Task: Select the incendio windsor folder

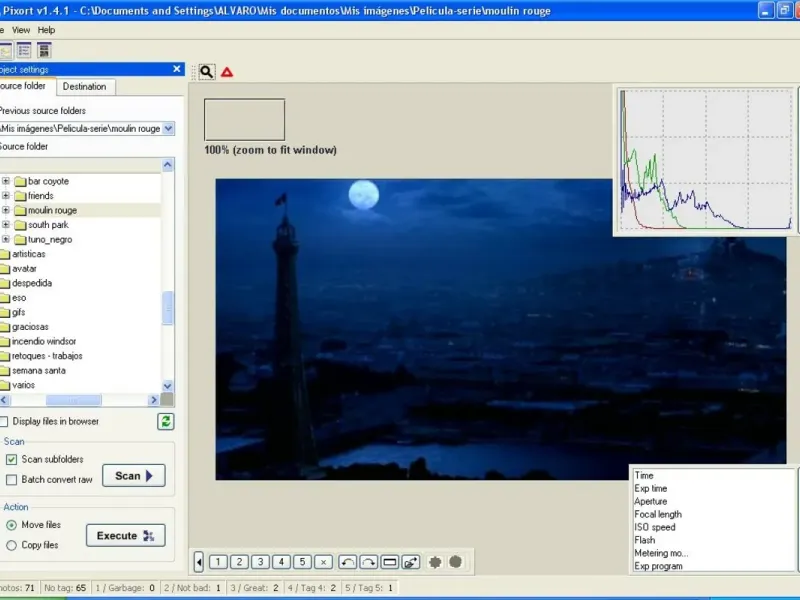Action: 43,342
